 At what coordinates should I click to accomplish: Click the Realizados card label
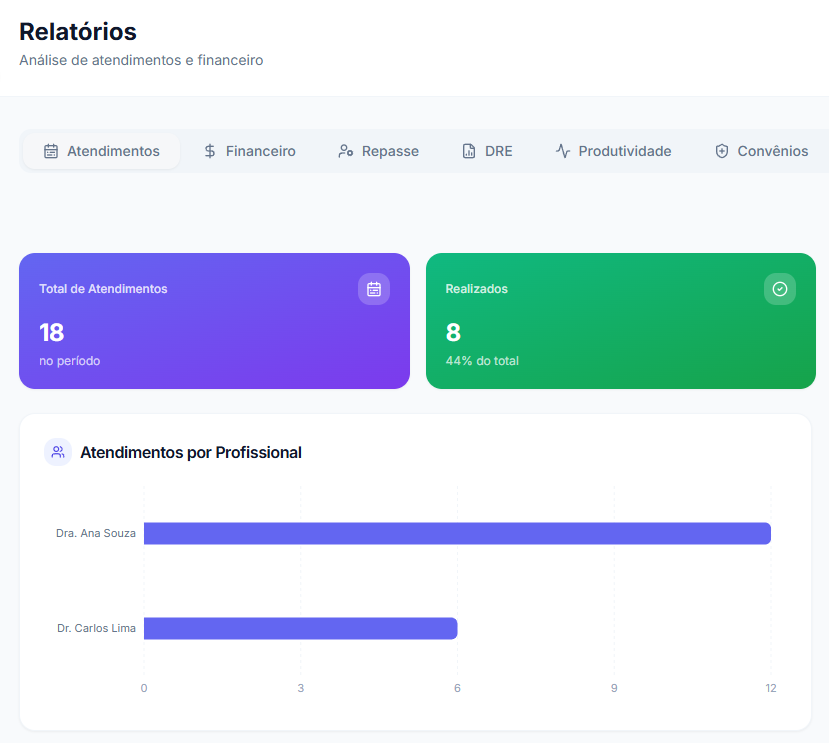tap(476, 289)
